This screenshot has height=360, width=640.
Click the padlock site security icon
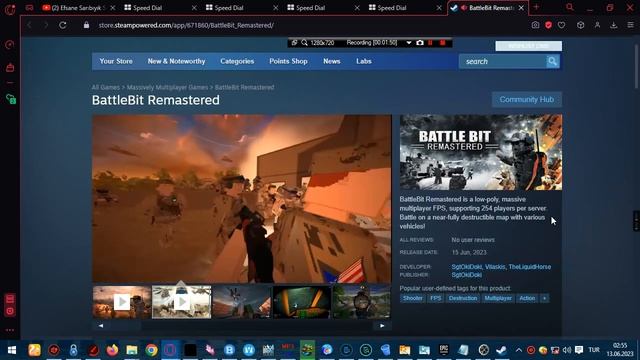click(86, 25)
